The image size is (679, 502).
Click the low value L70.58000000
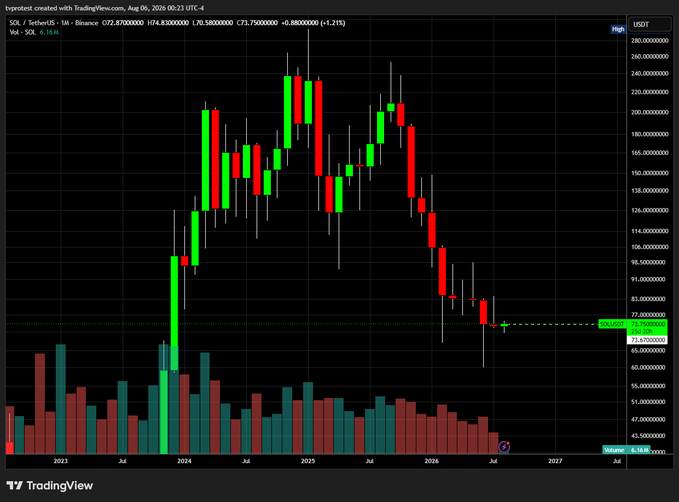point(213,23)
